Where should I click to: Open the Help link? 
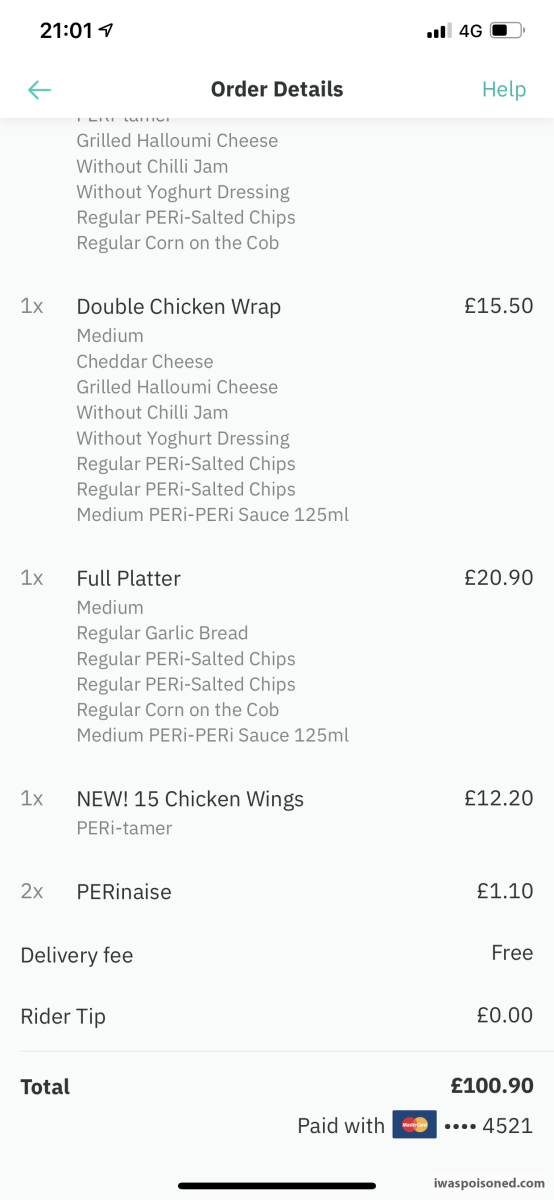(504, 89)
